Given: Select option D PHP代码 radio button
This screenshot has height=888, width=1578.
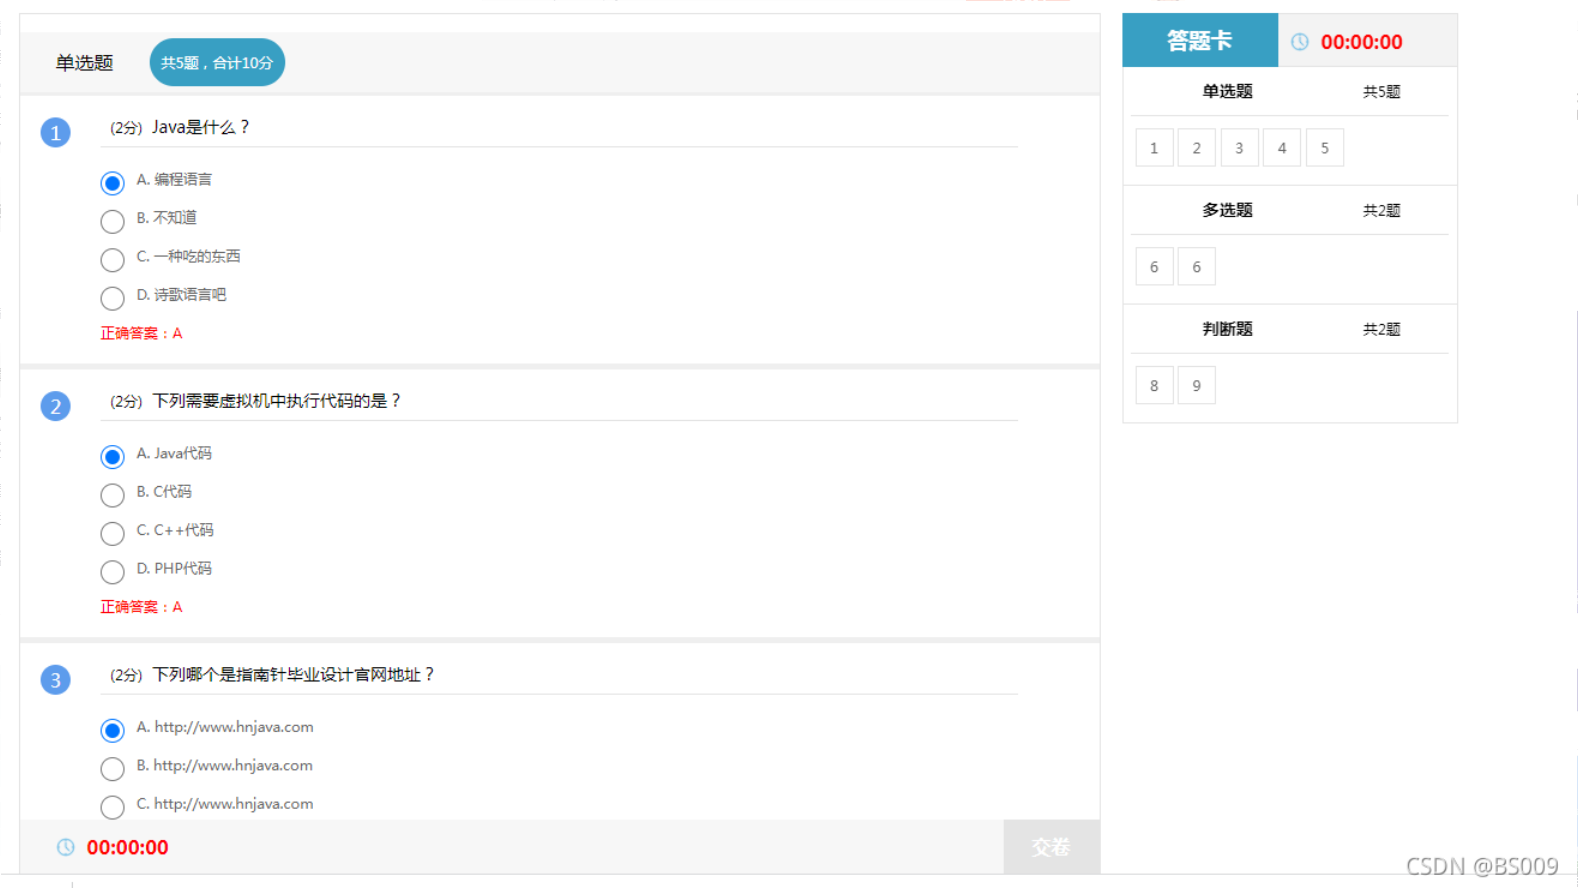Looking at the screenshot, I should tap(113, 571).
